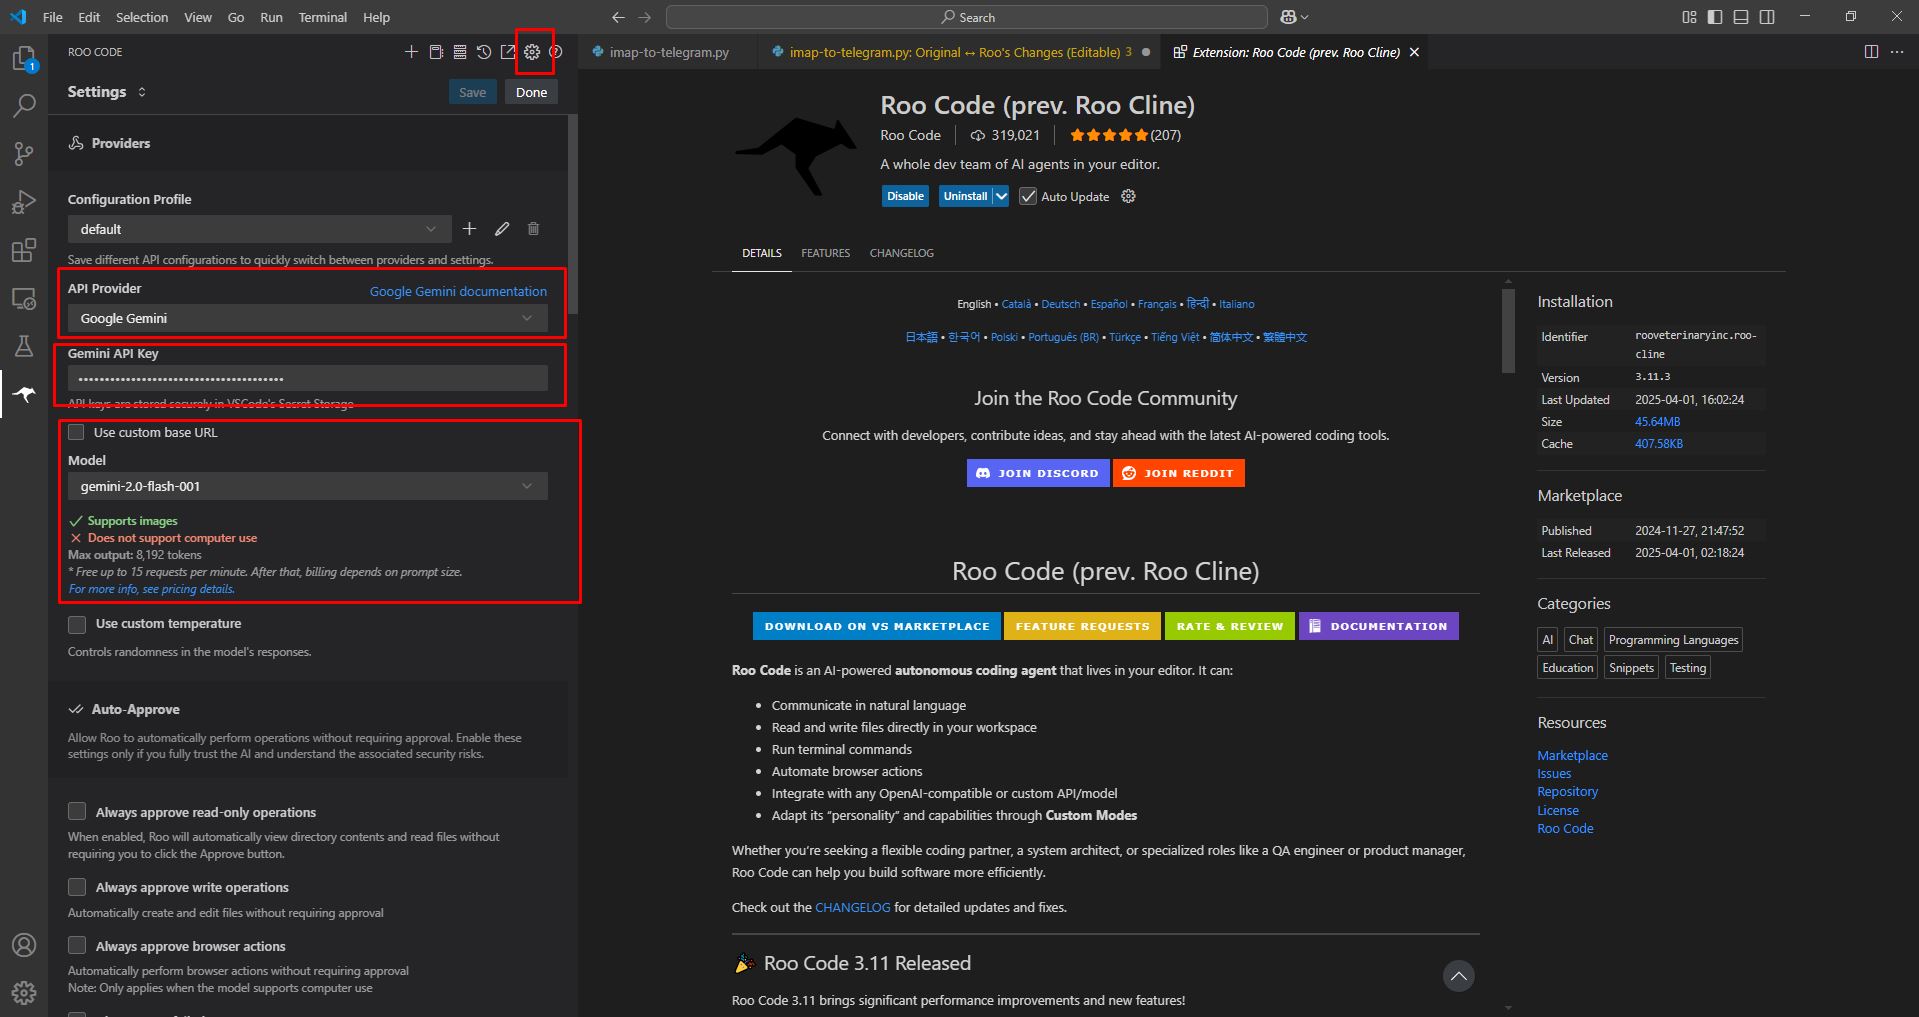Image resolution: width=1919 pixels, height=1017 pixels.
Task: Start a new task with the plus icon
Action: (x=411, y=51)
